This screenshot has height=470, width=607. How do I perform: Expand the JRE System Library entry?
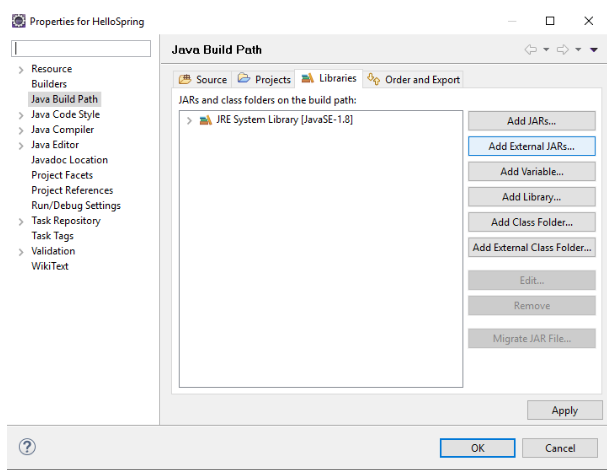pos(189,120)
